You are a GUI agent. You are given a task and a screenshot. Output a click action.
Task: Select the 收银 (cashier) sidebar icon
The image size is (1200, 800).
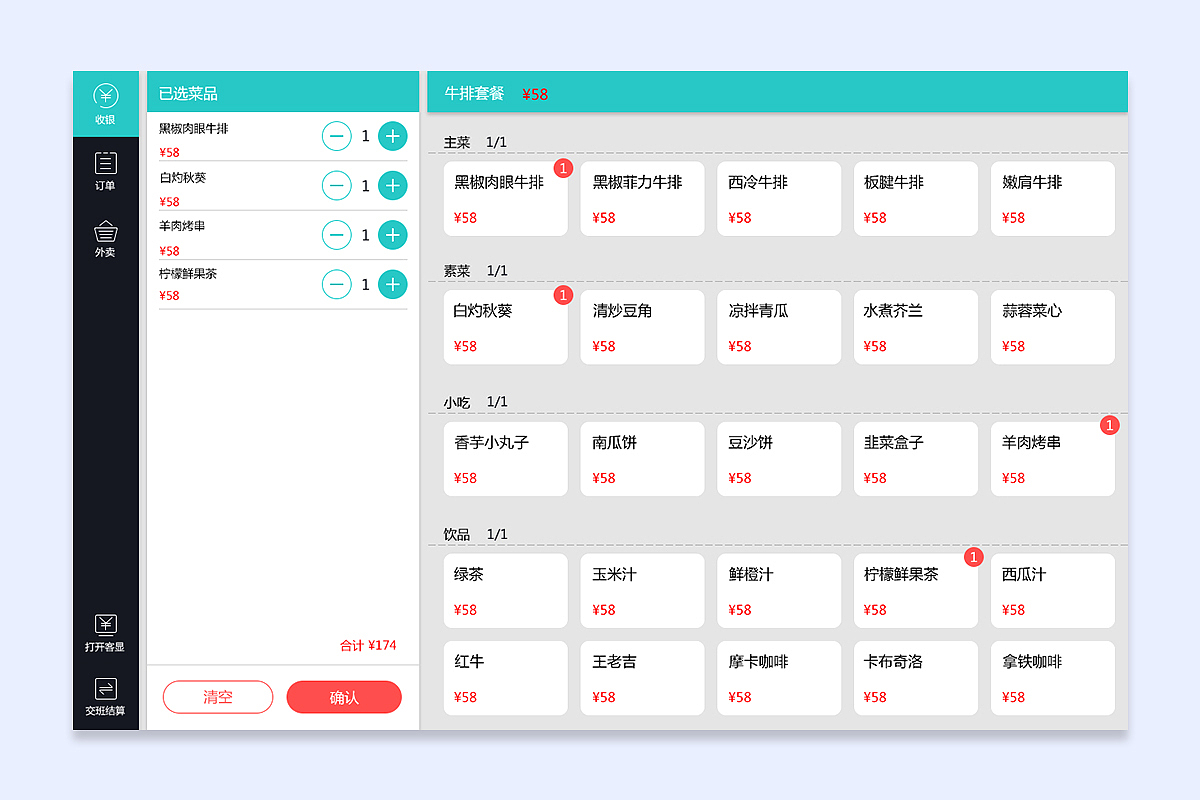point(105,100)
